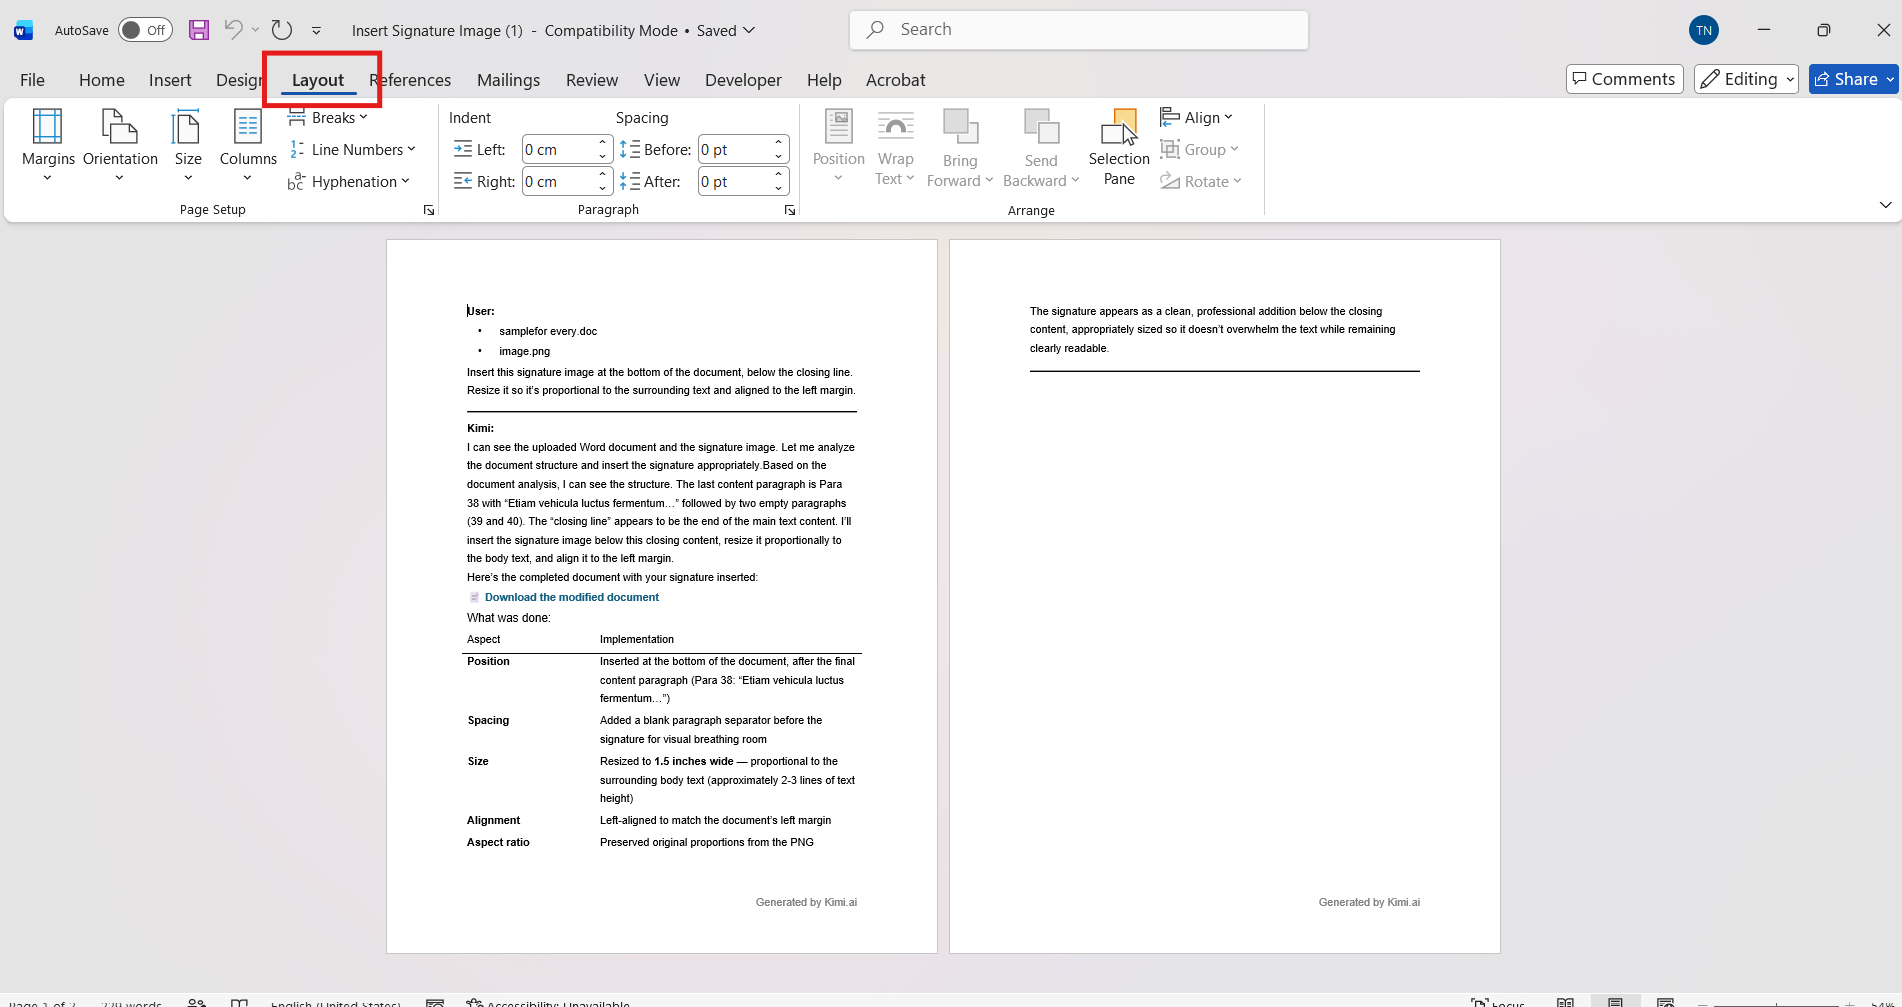The height and width of the screenshot is (1007, 1902).
Task: Increase the left indent with the up arrow
Action: click(x=602, y=143)
